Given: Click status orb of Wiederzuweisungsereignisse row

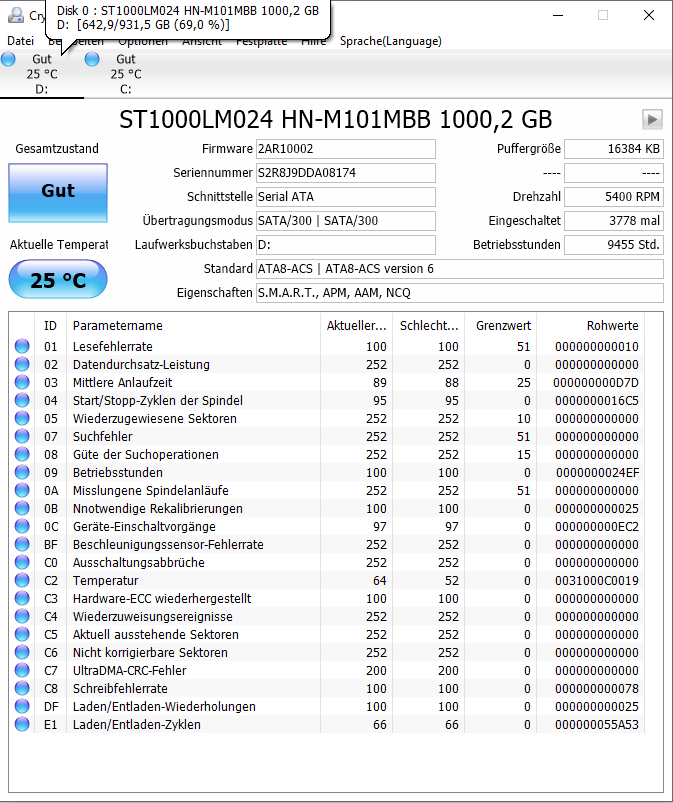Looking at the screenshot, I should pyautogui.click(x=22, y=616).
